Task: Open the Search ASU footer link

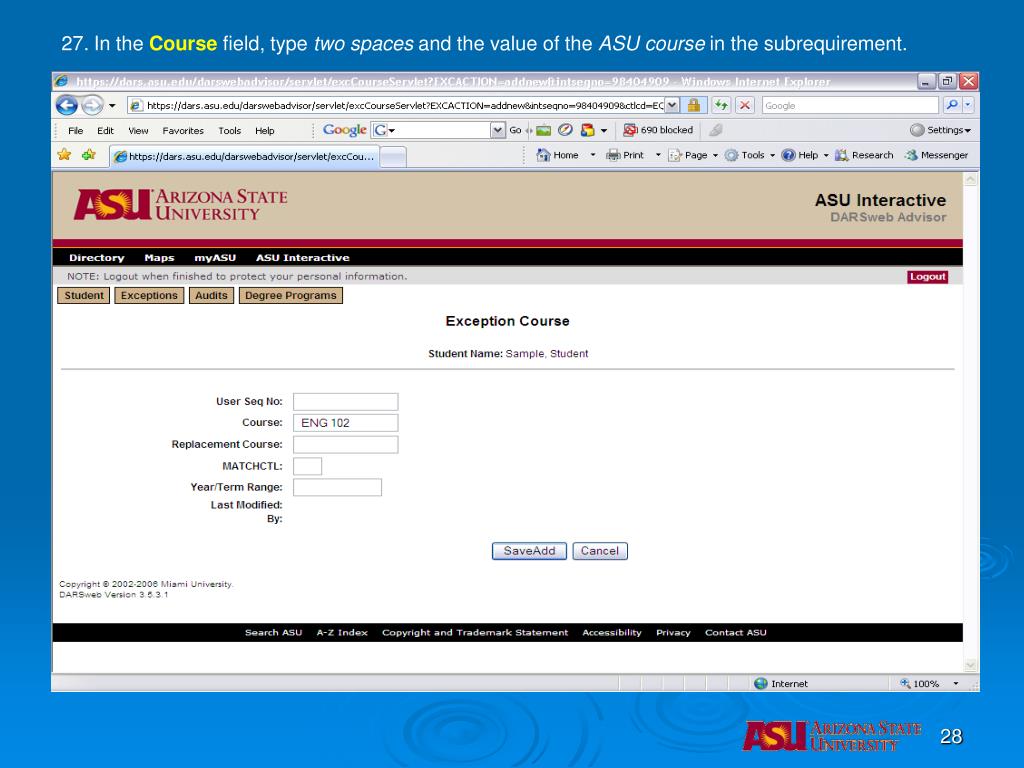Action: point(273,632)
